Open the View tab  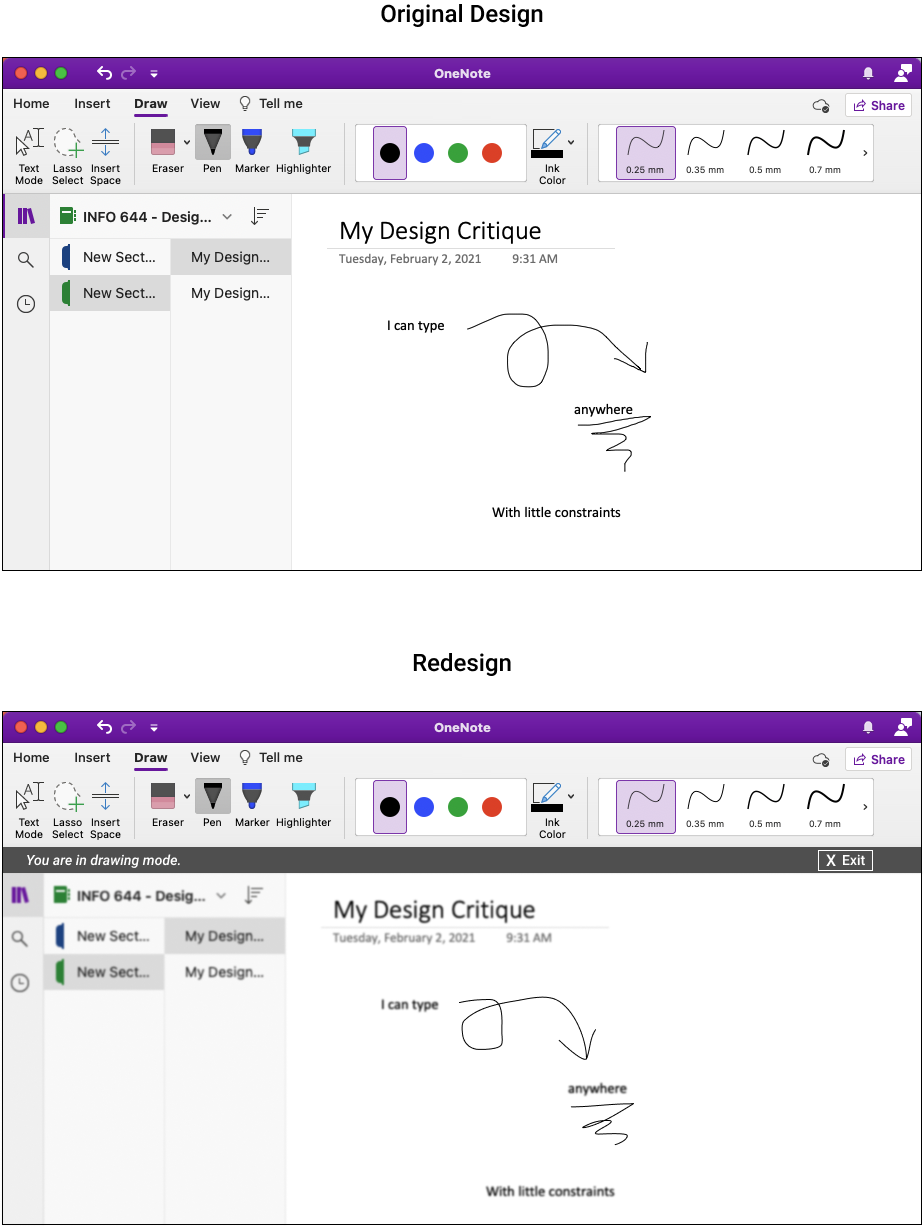pos(205,104)
